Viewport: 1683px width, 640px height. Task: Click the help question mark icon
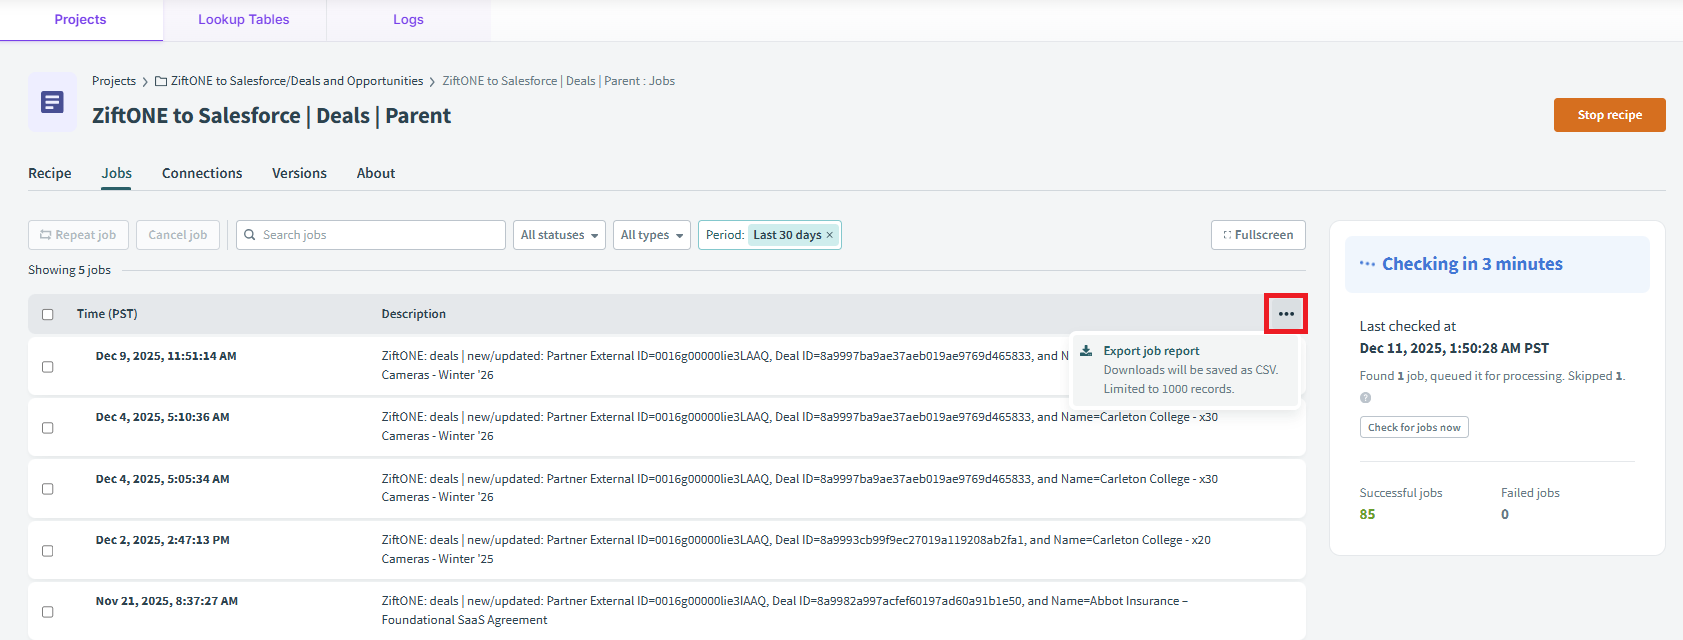1365,398
